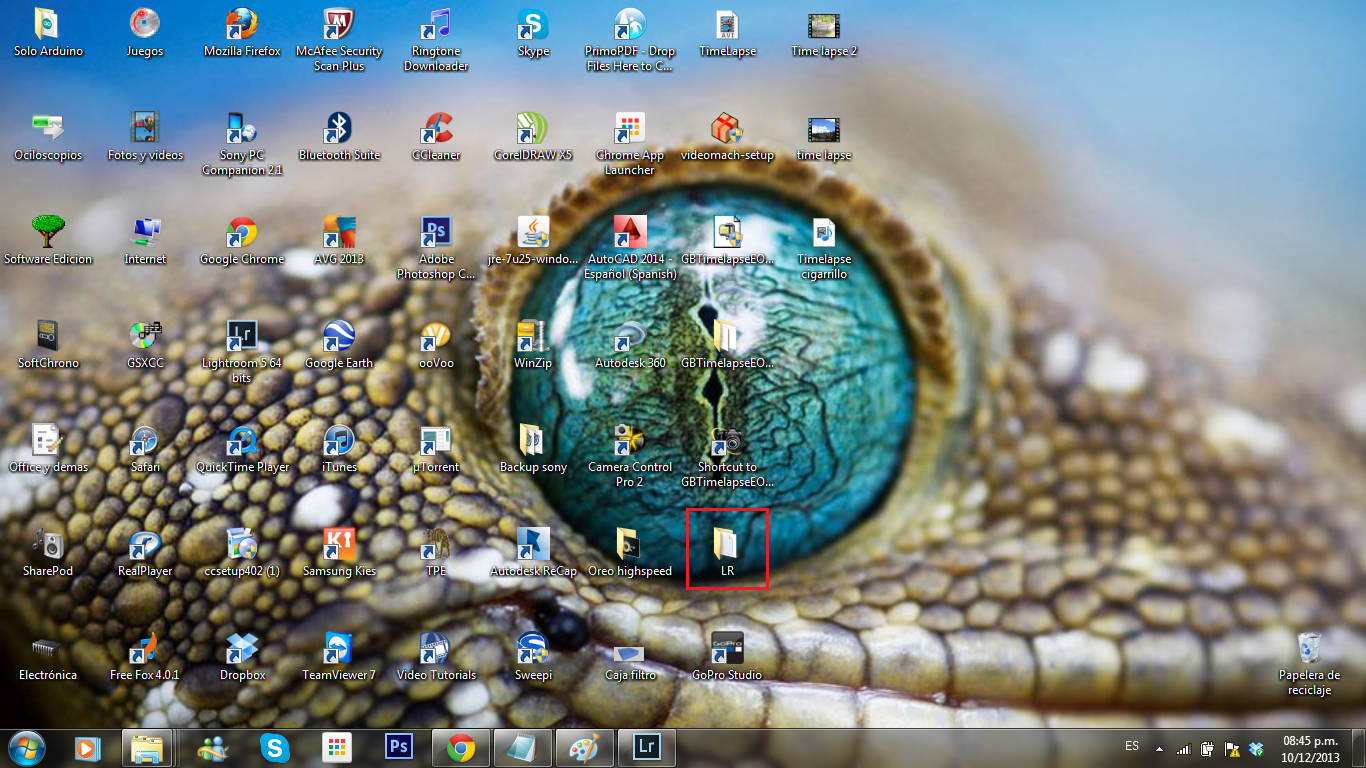Open the Samsung Kies shortcut
Image resolution: width=1366 pixels, height=768 pixels.
click(x=339, y=553)
